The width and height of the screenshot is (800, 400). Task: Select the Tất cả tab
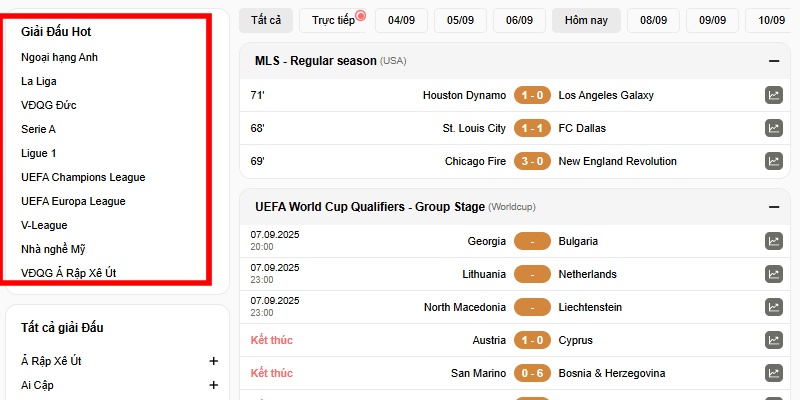pos(266,20)
